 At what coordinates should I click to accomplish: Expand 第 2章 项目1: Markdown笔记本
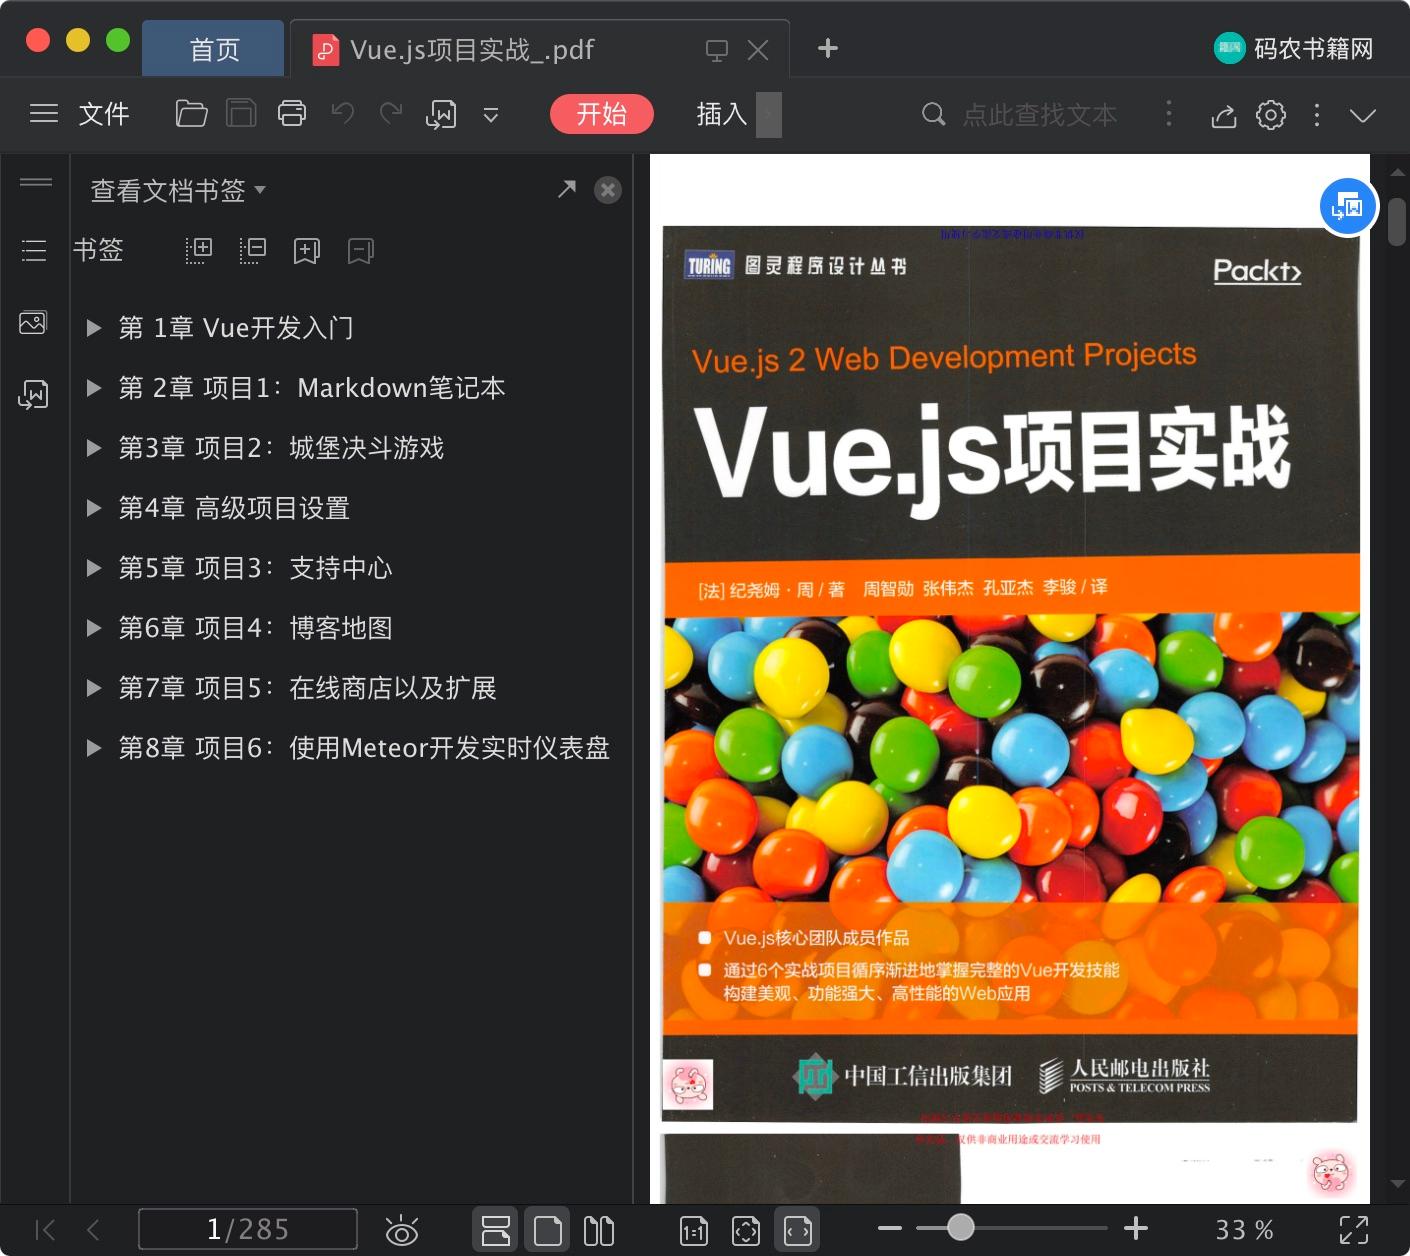(x=94, y=388)
